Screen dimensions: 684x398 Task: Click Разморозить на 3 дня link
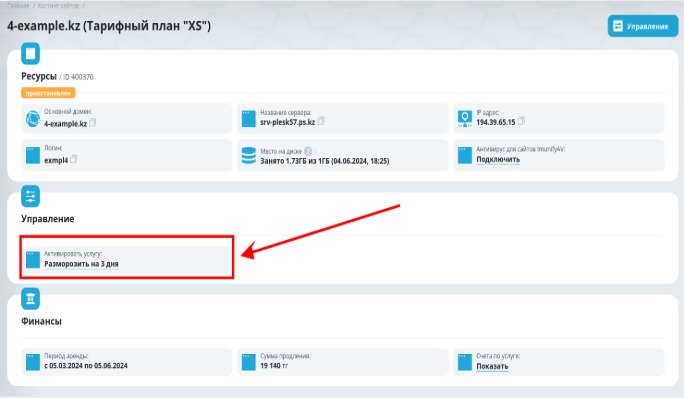coord(81,264)
